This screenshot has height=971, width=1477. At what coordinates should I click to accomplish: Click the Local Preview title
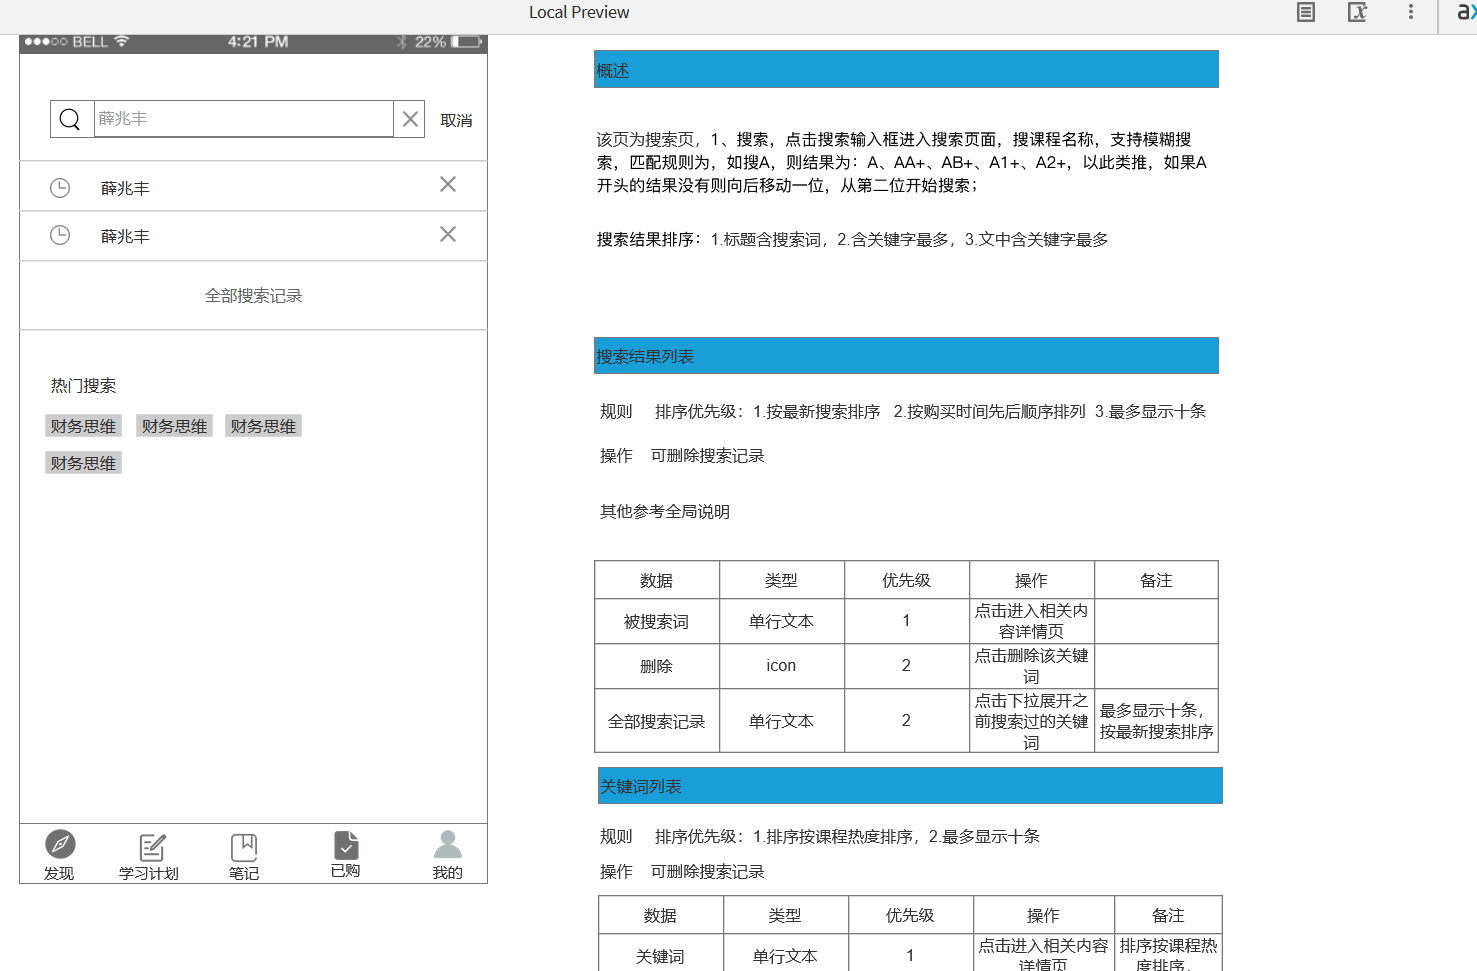[579, 12]
